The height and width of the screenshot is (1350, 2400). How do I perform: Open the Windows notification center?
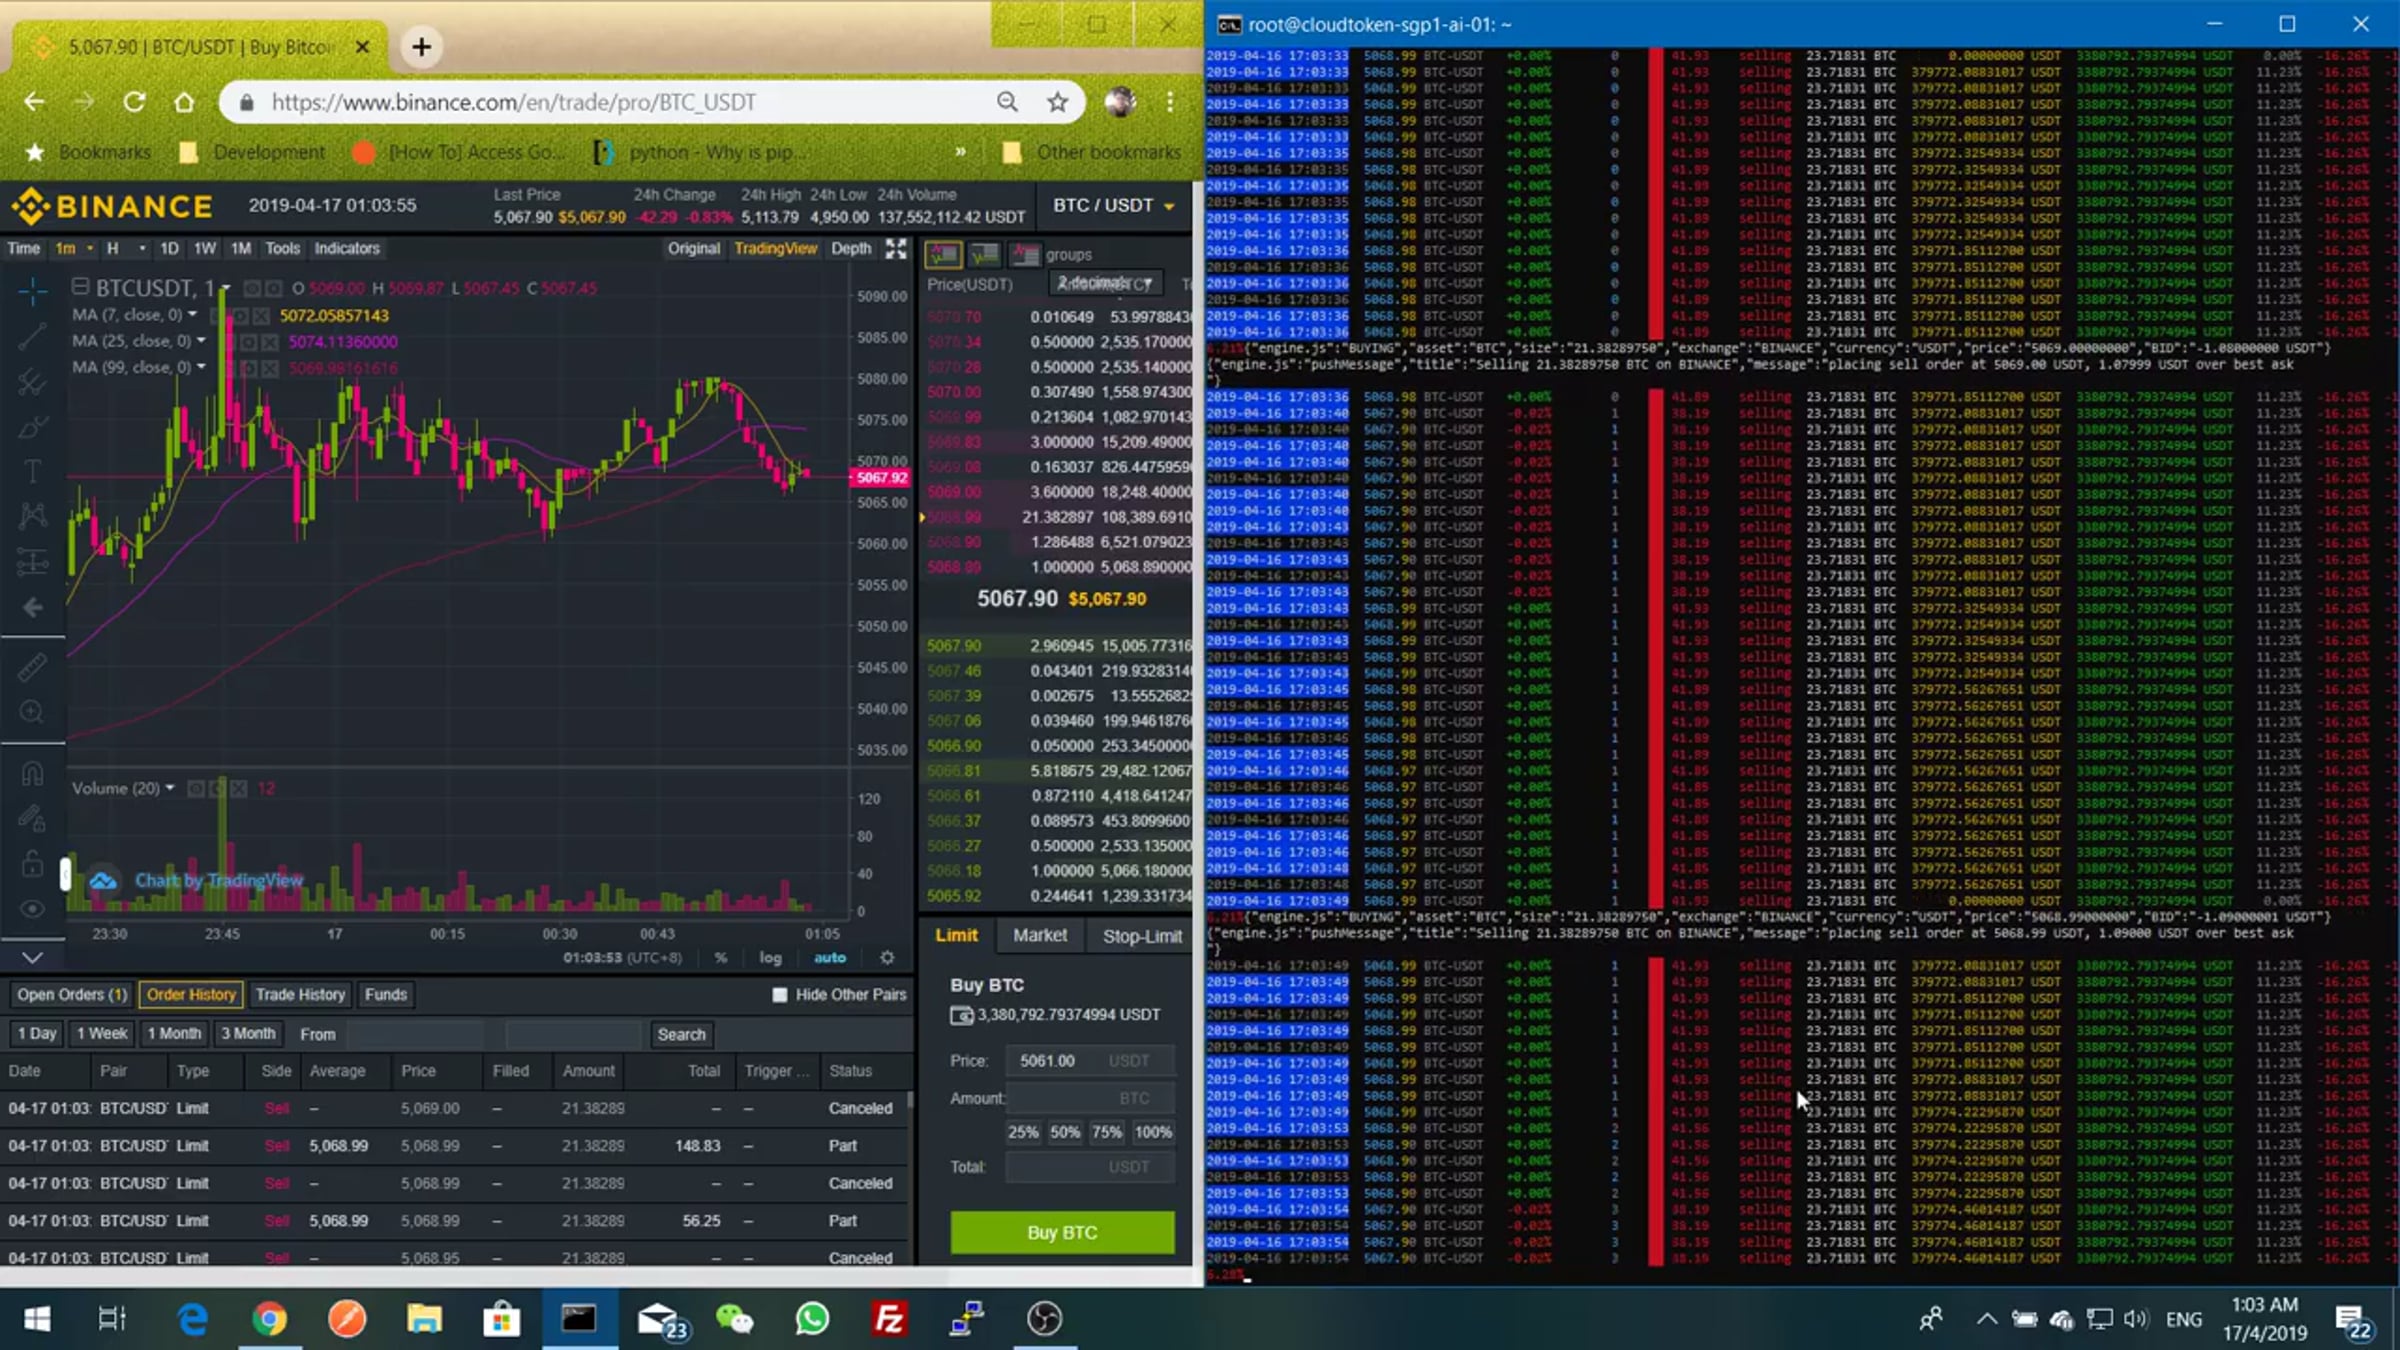coord(2353,1321)
